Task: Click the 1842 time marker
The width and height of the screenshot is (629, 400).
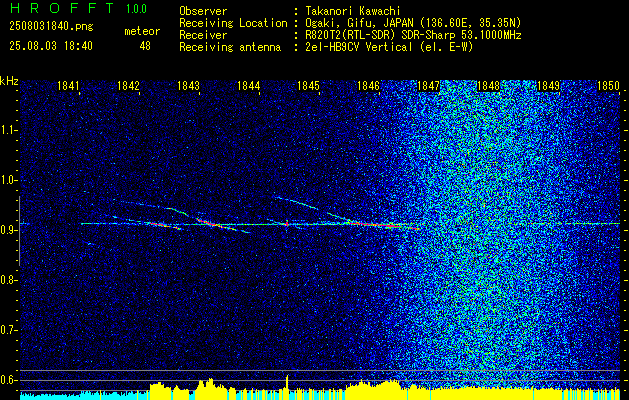Action: (128, 85)
